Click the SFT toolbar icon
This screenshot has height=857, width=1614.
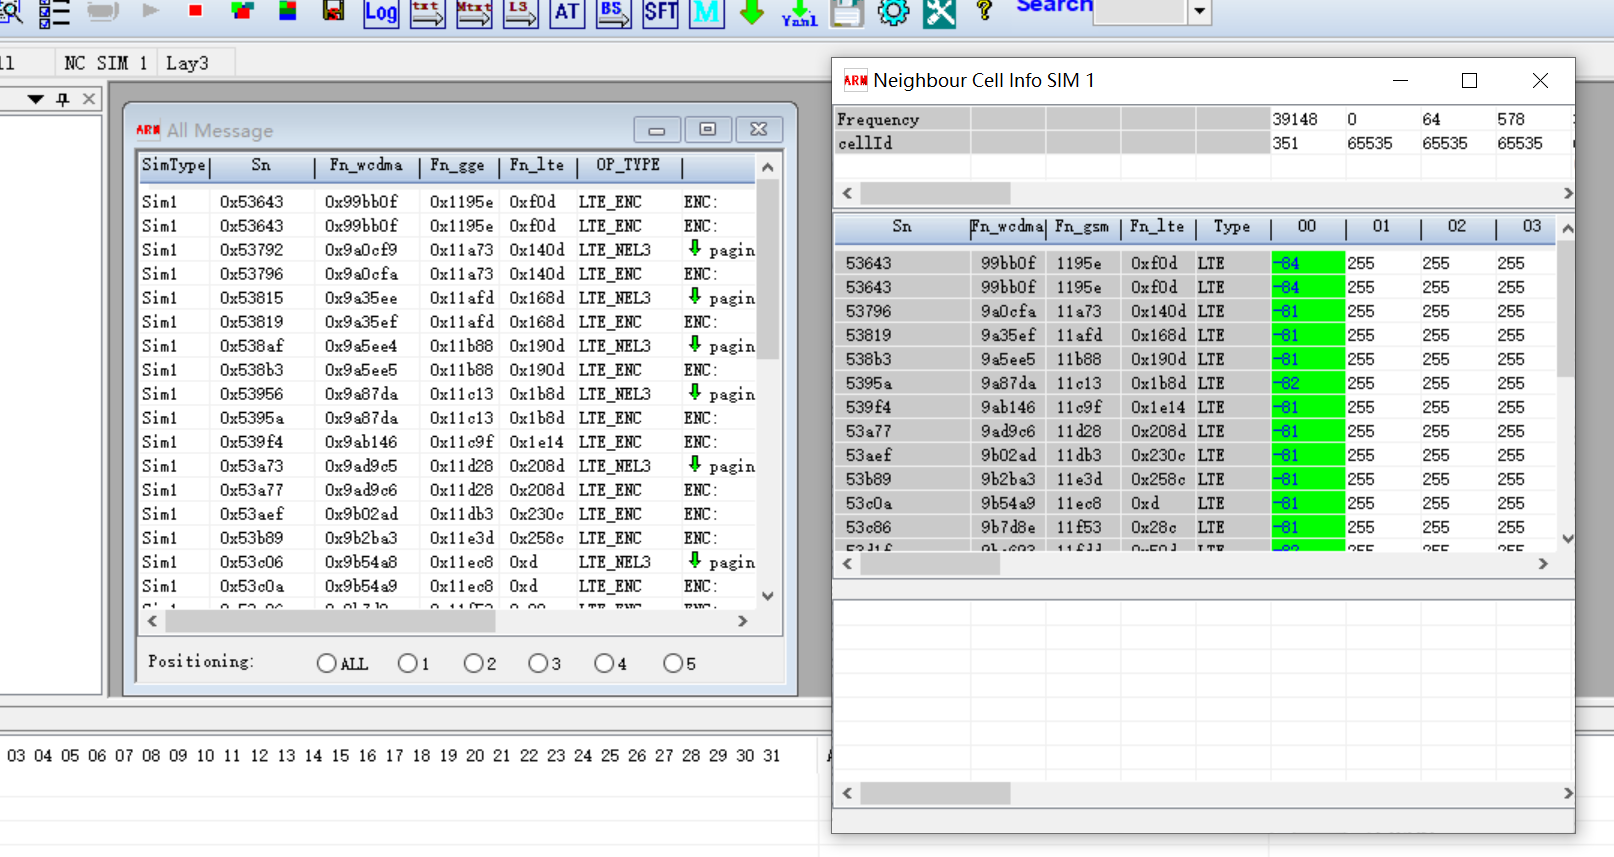(x=660, y=12)
